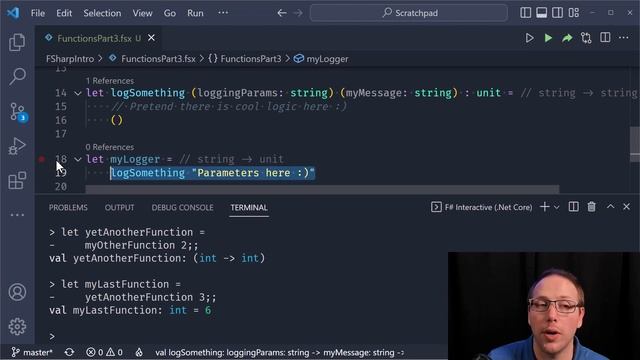Toggle secondary side bar layout icon
This screenshot has height=360, width=640.
558,13
